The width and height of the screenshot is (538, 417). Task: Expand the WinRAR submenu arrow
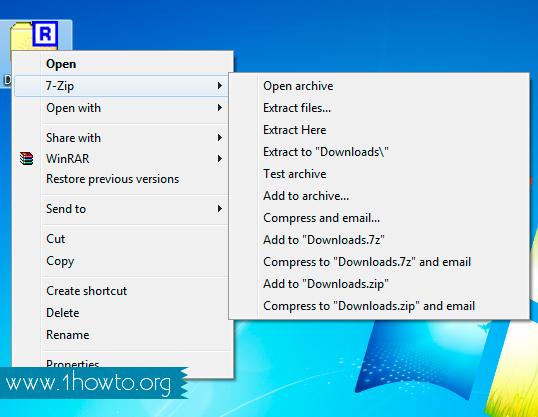(x=220, y=159)
